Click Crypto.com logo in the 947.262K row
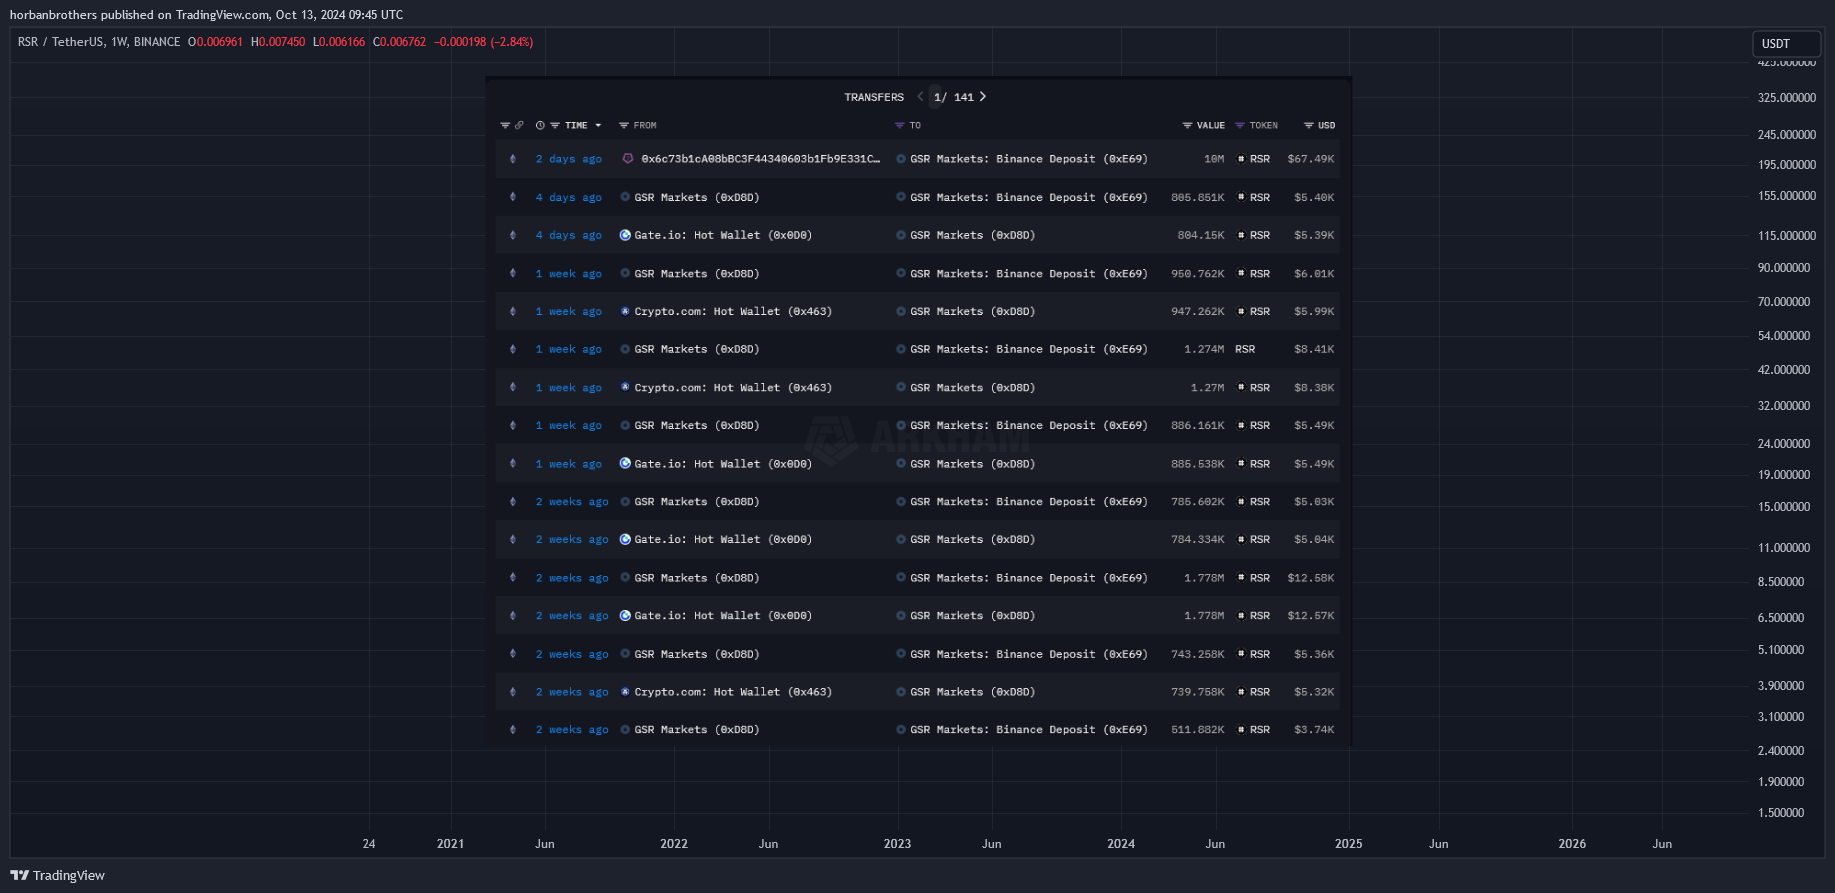This screenshot has width=1835, height=893. click(x=625, y=312)
